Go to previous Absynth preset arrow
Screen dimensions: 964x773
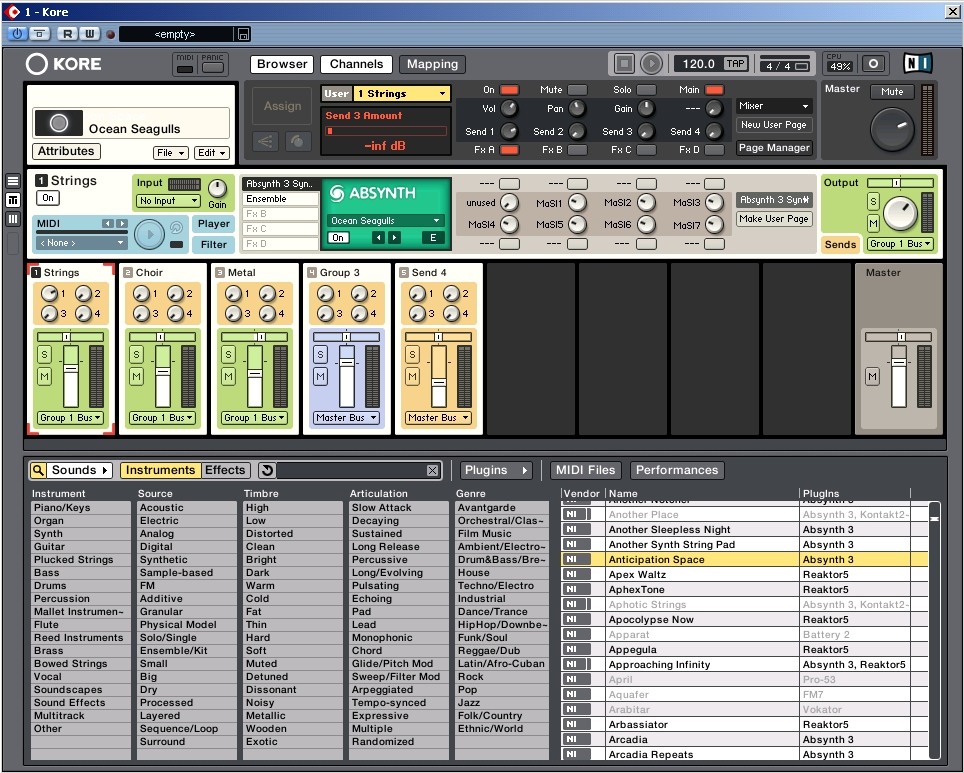tap(379, 238)
